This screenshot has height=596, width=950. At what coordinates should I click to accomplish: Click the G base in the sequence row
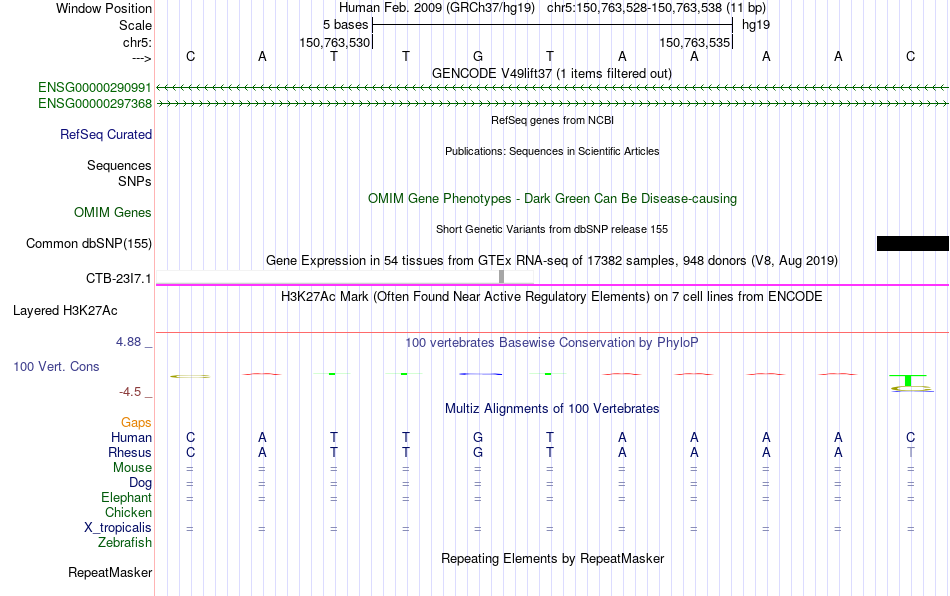click(x=478, y=56)
